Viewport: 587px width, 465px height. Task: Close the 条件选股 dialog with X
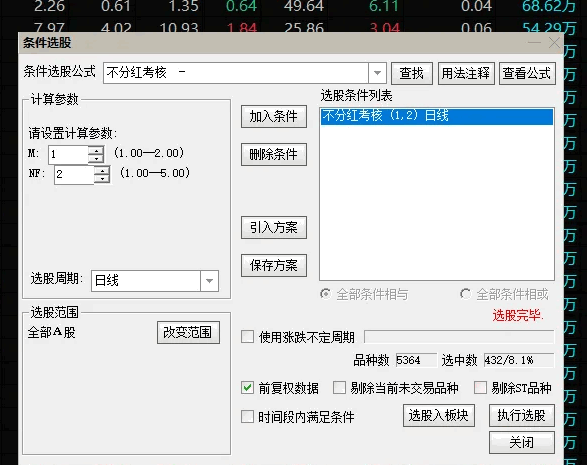[x=554, y=43]
